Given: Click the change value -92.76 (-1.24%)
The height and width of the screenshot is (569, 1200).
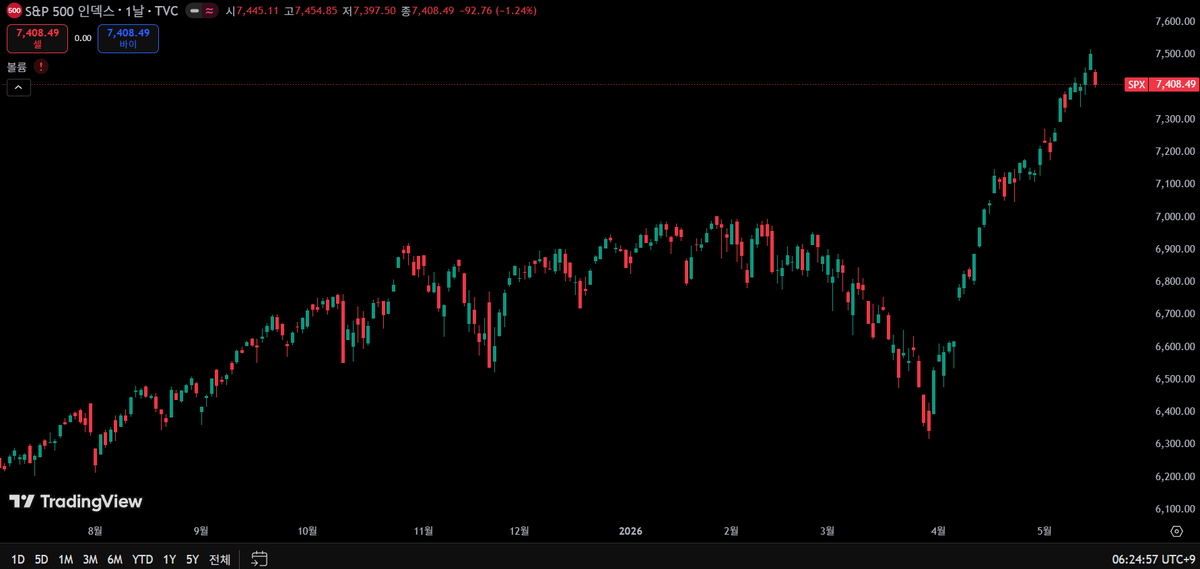Looking at the screenshot, I should click(x=499, y=11).
